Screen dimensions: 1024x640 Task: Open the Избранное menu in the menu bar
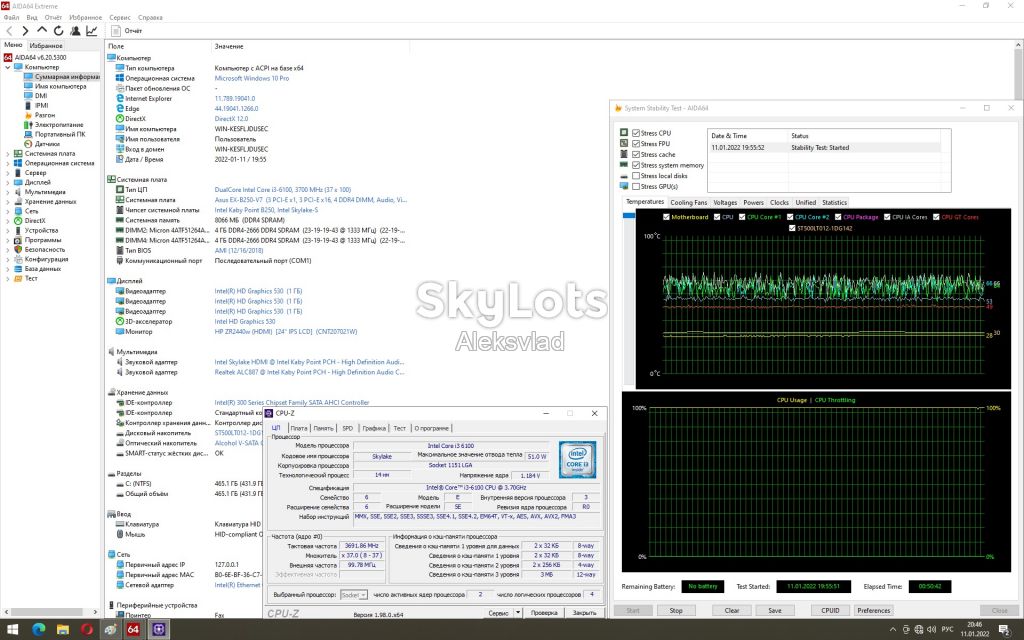86,18
